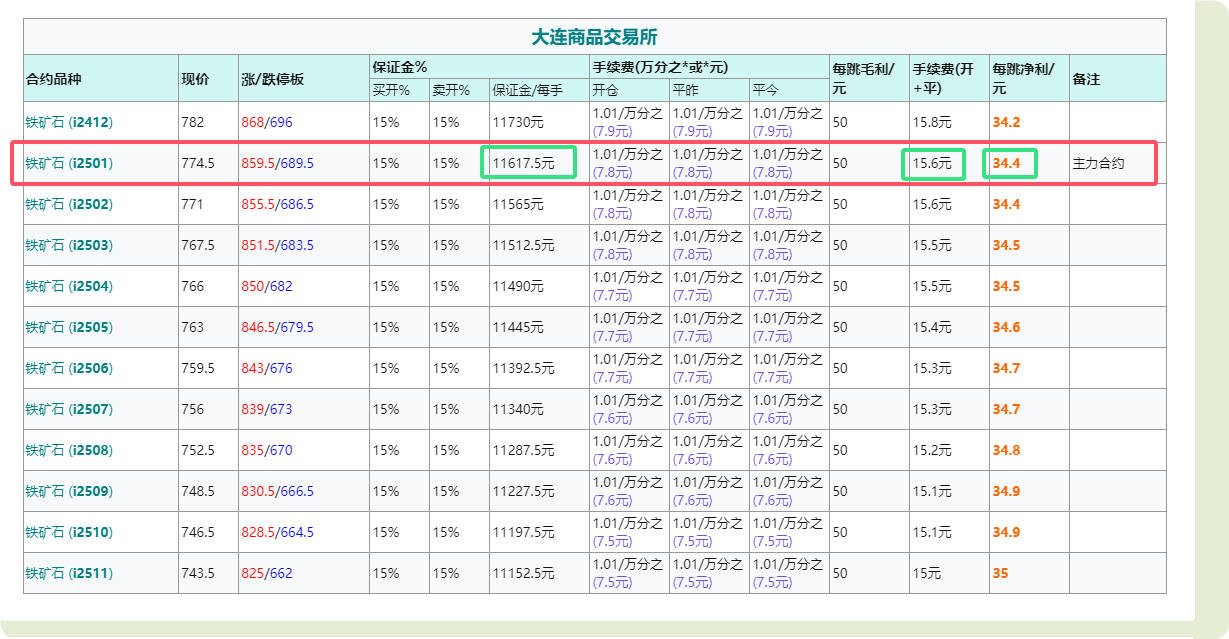
Task: Select the 铁矿石 (i2510) contract link
Action: point(69,532)
